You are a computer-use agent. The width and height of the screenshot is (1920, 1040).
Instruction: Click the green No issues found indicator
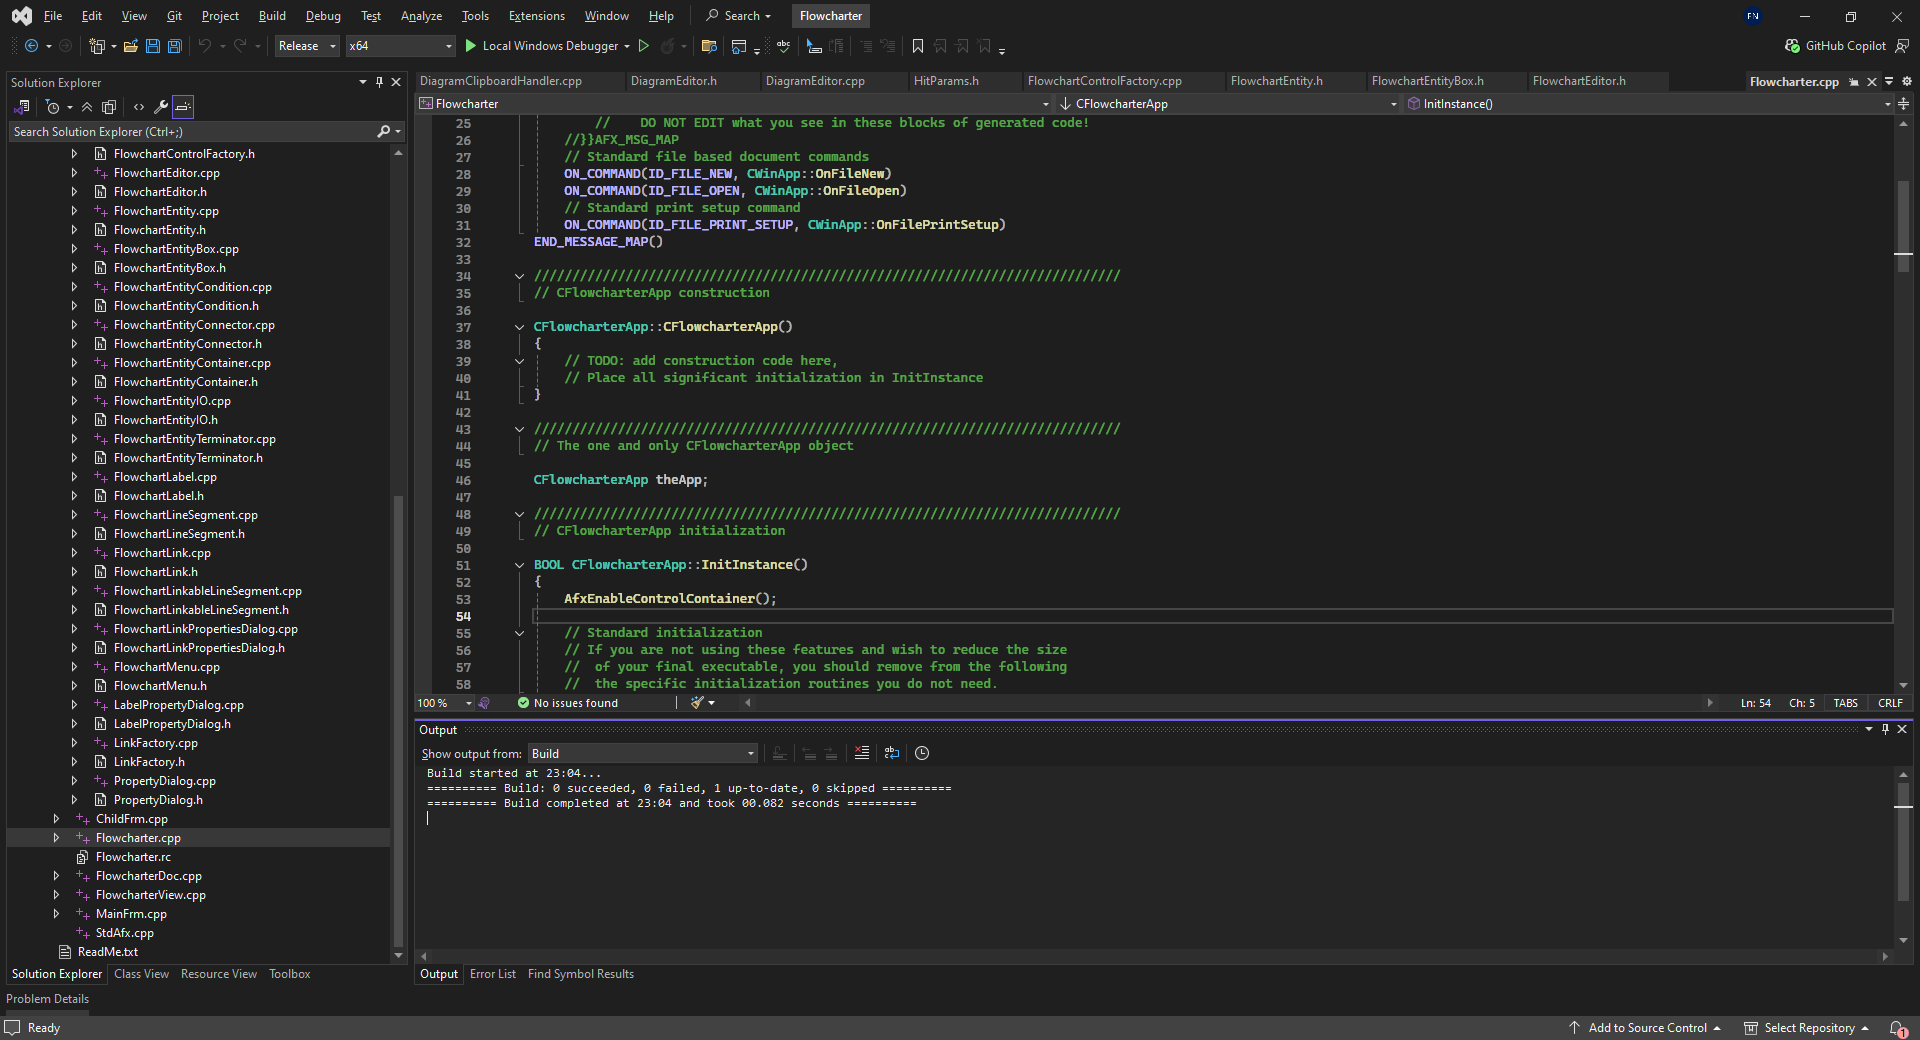click(x=568, y=703)
